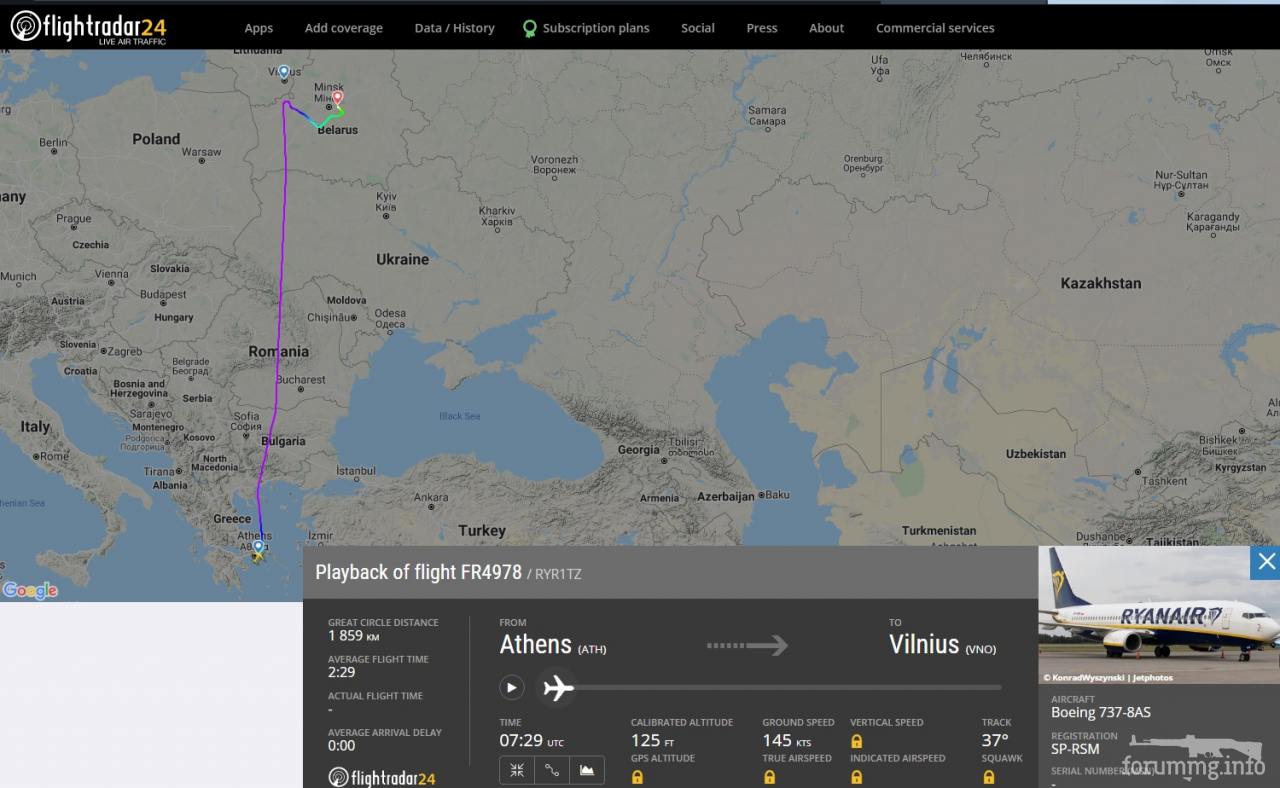The image size is (1280, 788).
Task: Click the 0:00 average arrival delay value
Action: [x=342, y=745]
